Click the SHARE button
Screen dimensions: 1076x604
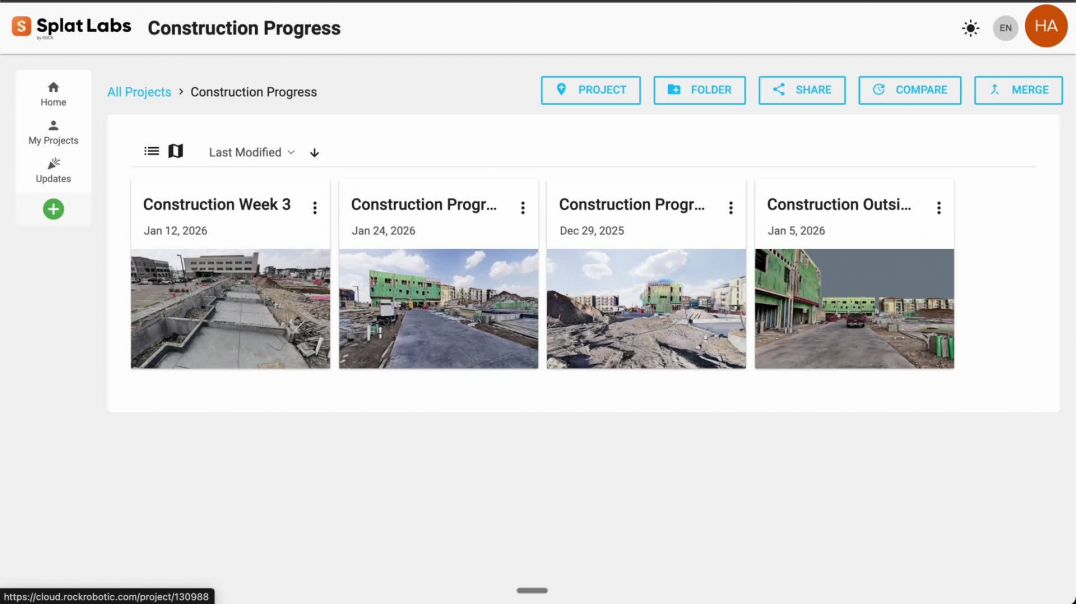[x=801, y=90]
